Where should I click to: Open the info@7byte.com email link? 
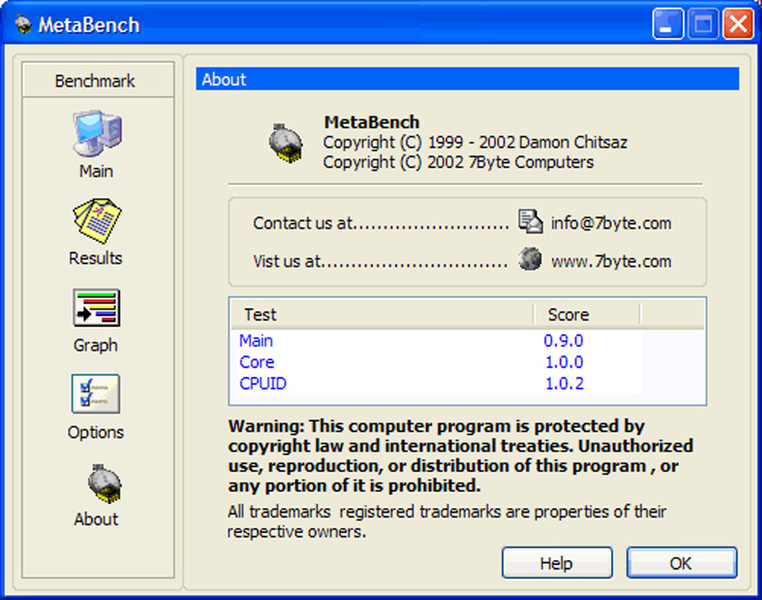pos(611,223)
